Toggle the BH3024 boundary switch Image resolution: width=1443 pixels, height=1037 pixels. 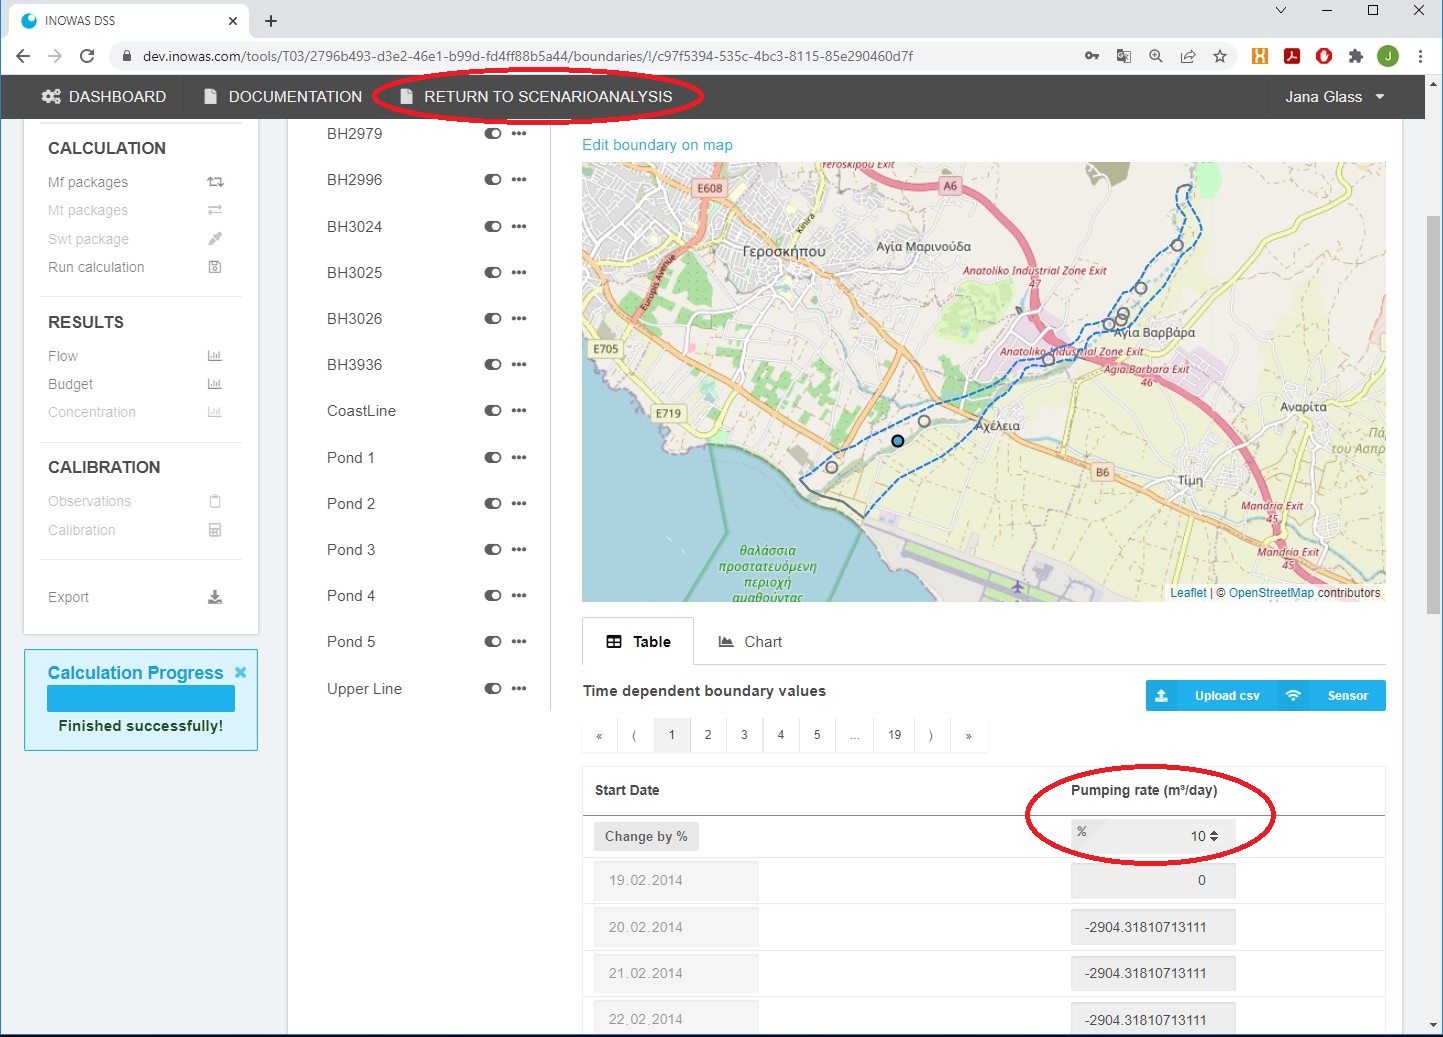tap(492, 226)
